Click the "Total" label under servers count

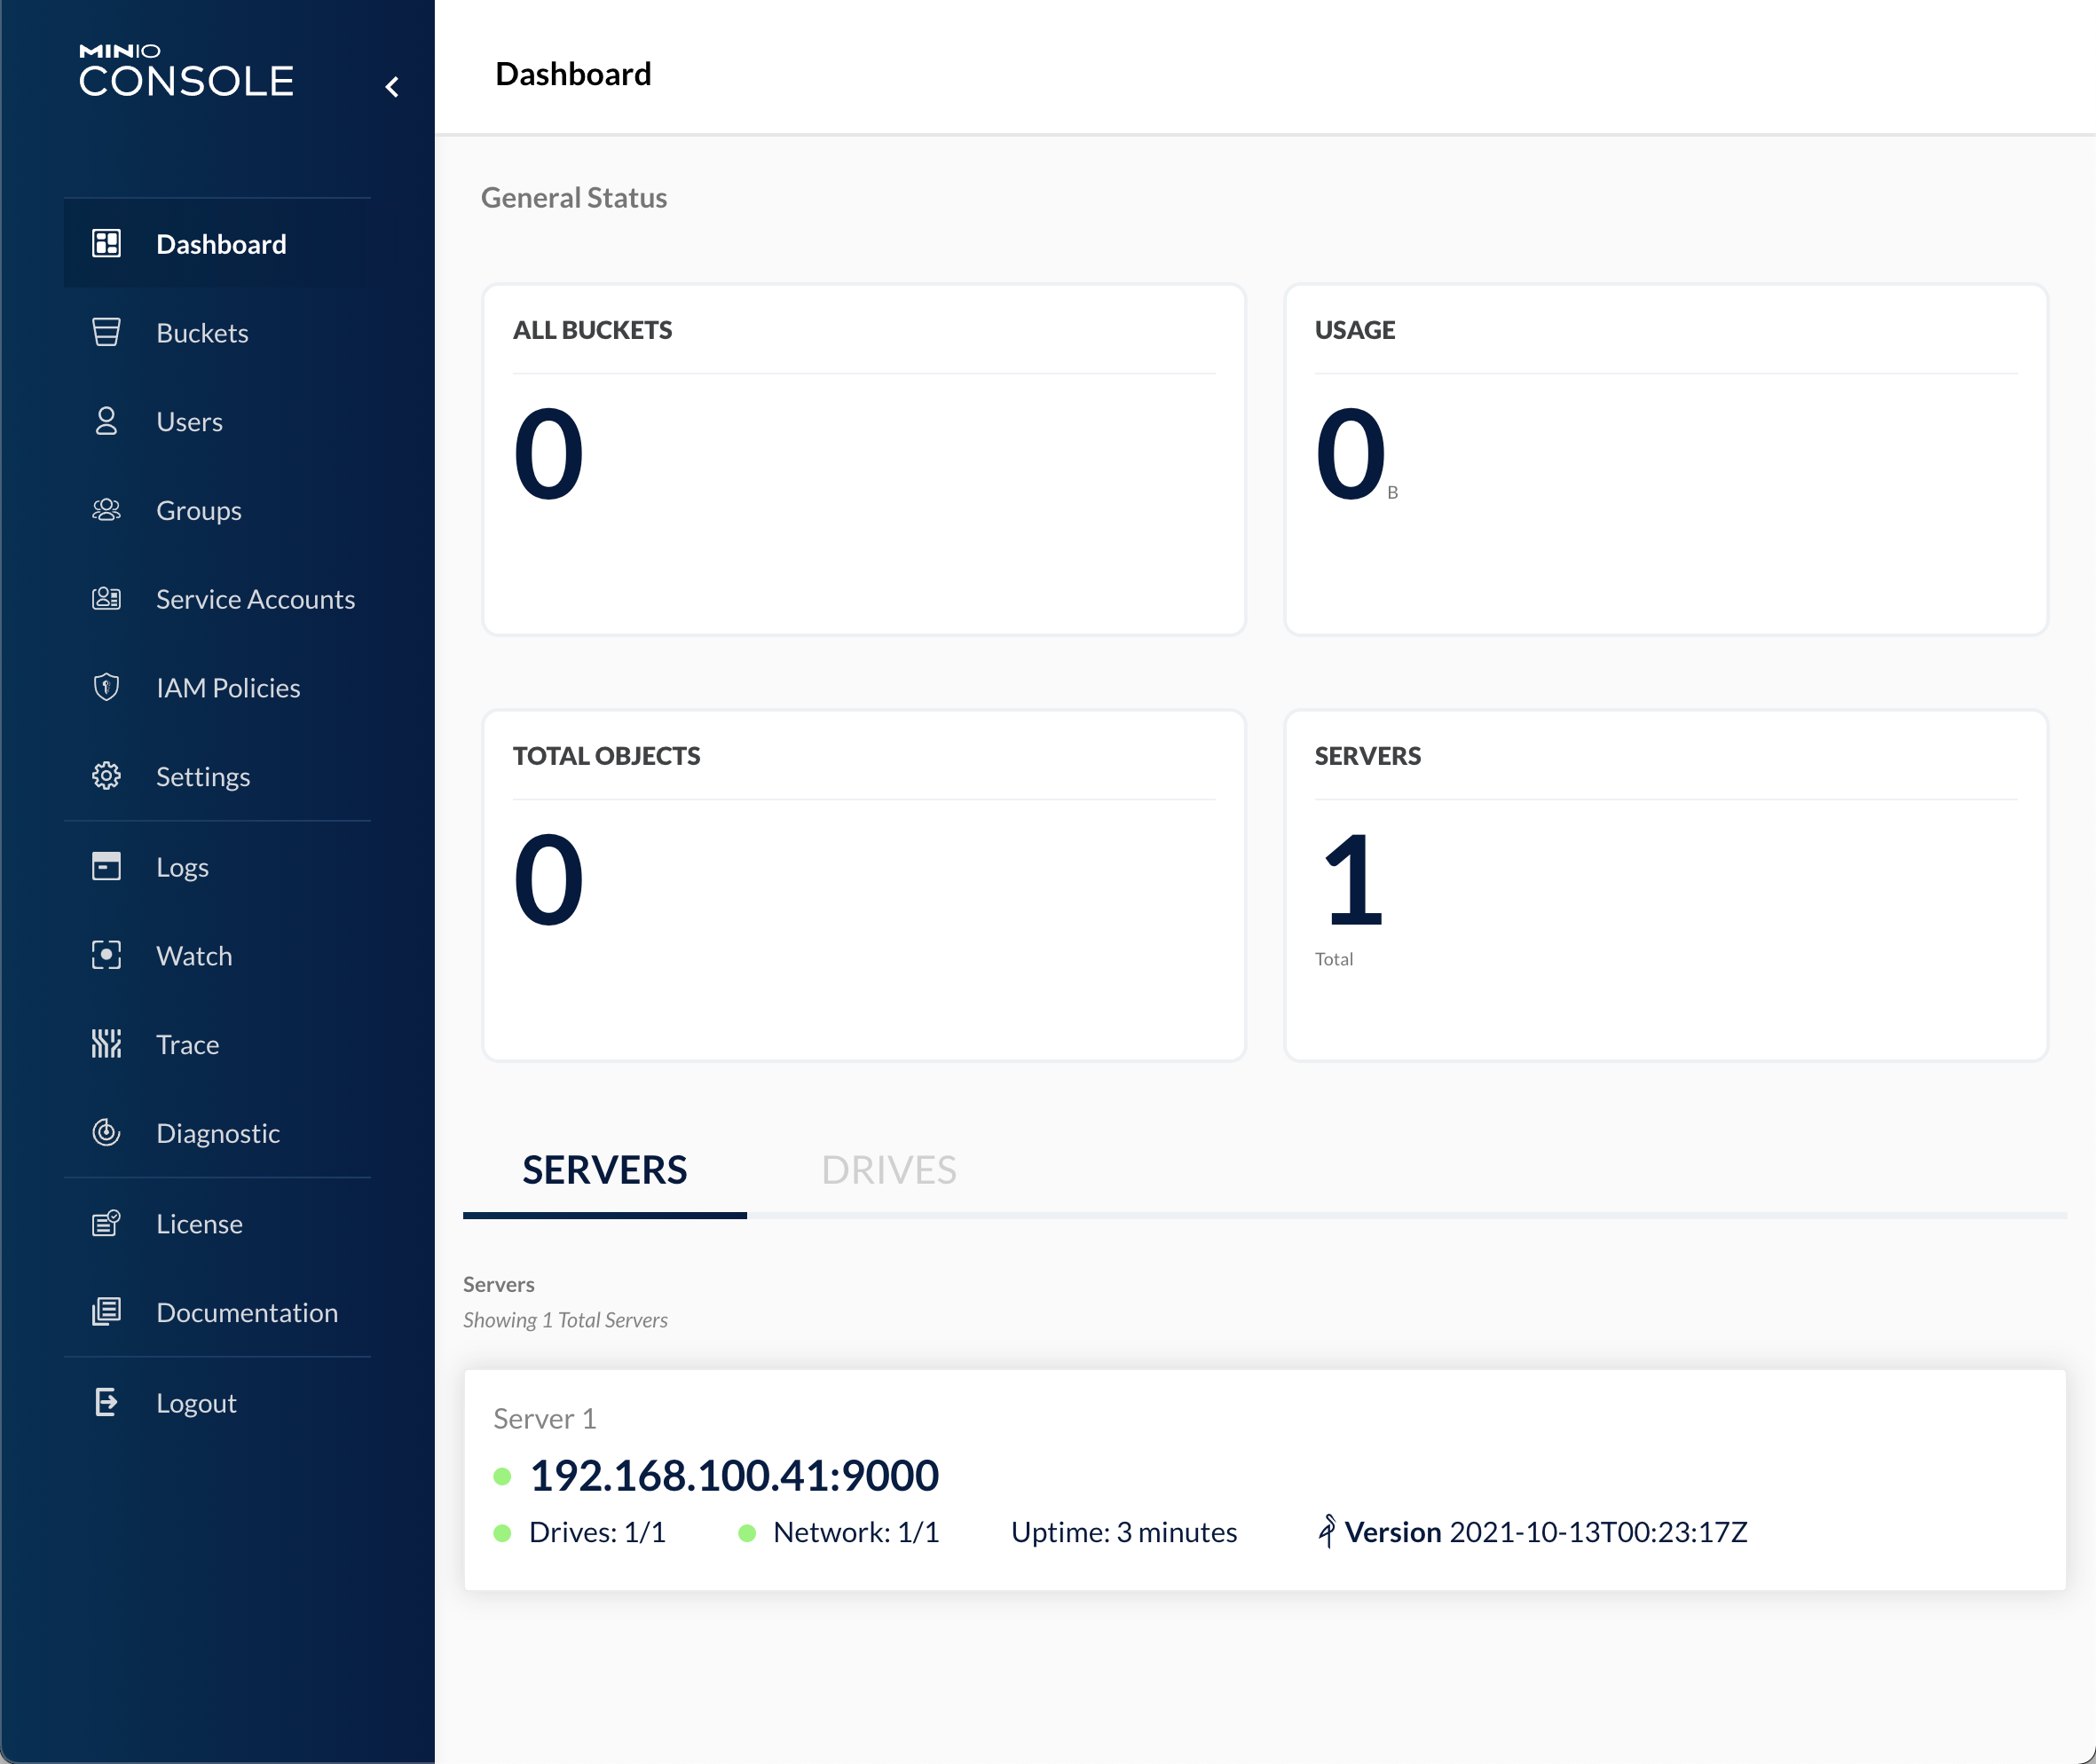coord(1334,959)
